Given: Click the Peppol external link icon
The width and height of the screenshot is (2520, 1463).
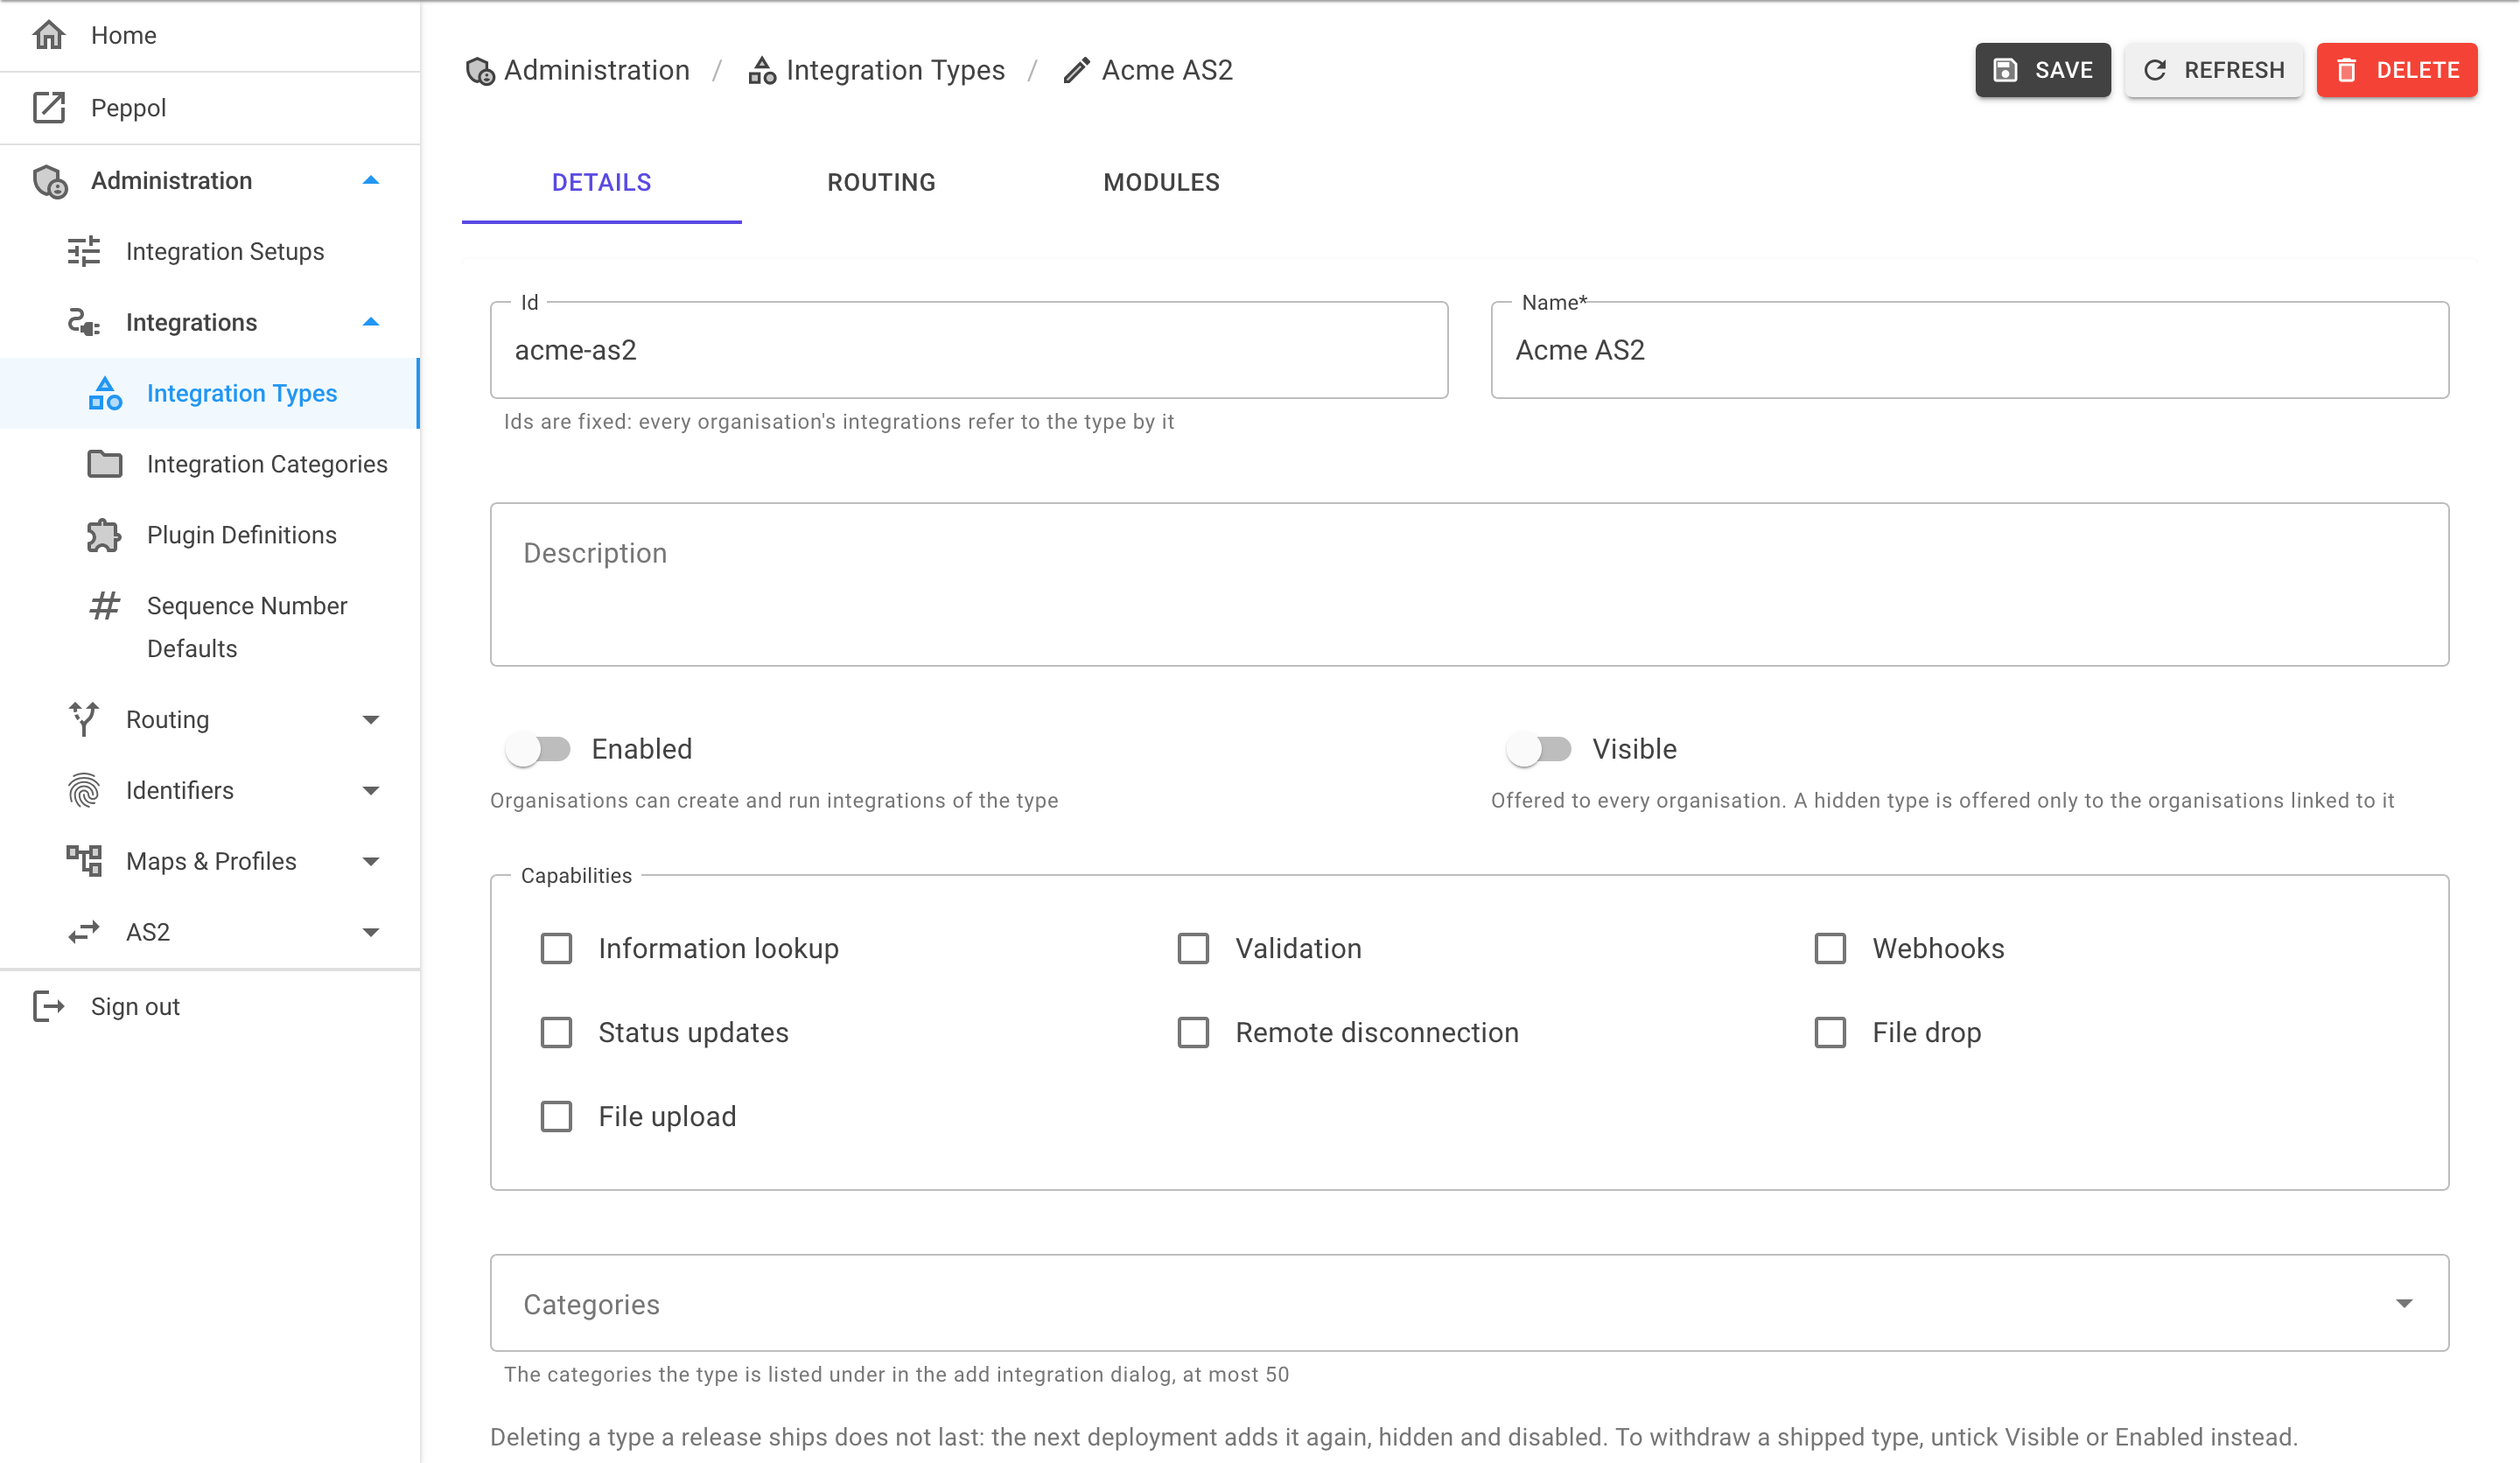Looking at the screenshot, I should tap(49, 107).
